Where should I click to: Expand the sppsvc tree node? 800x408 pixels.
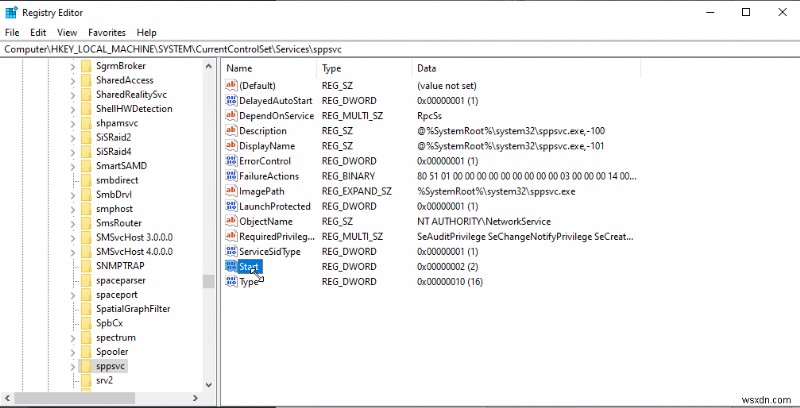click(x=72, y=366)
